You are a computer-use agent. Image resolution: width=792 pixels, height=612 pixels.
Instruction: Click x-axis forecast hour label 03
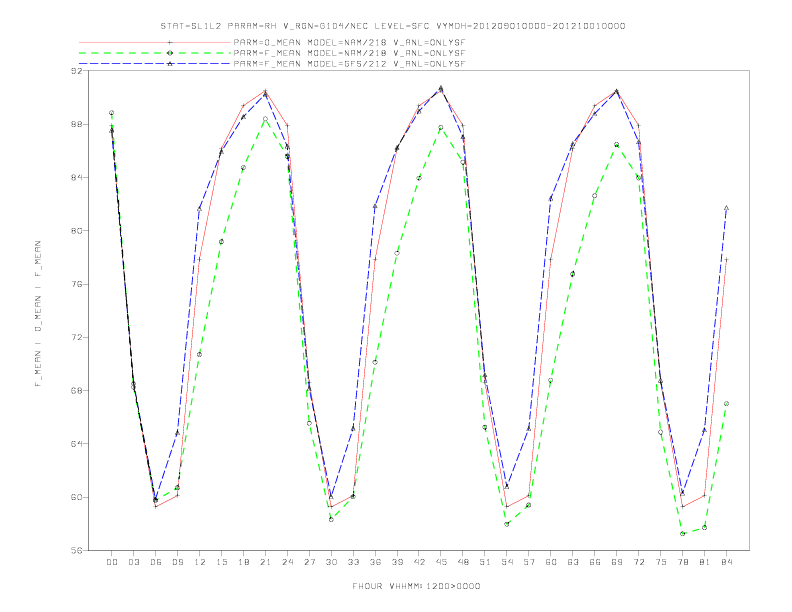(134, 562)
